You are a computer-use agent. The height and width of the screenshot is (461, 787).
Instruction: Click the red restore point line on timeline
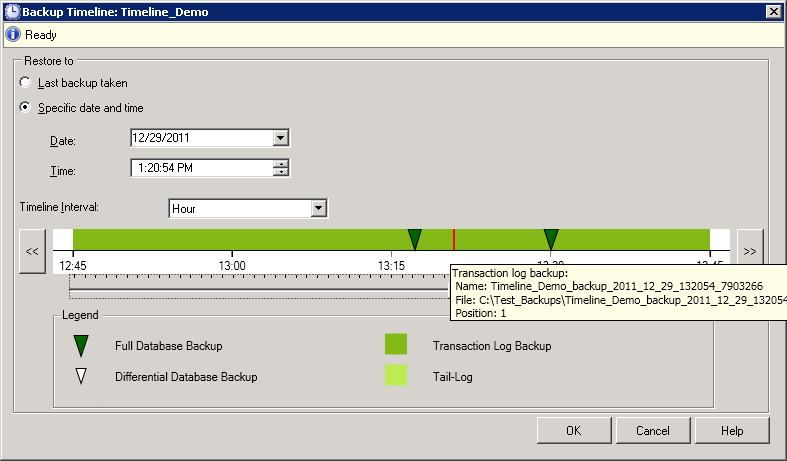coord(454,239)
